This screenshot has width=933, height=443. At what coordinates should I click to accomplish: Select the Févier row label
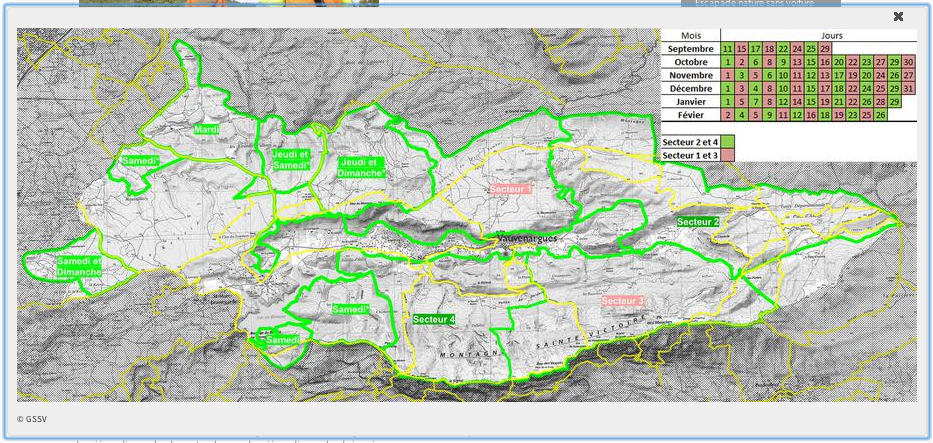click(x=691, y=115)
